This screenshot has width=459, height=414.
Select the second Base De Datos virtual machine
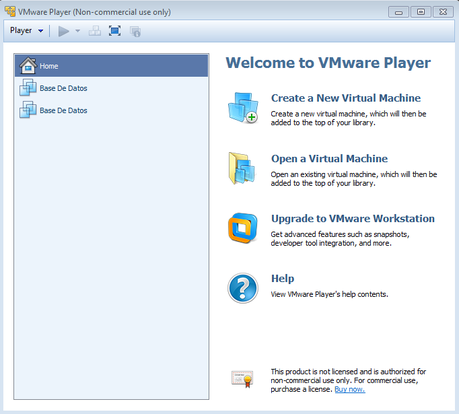tap(111, 110)
